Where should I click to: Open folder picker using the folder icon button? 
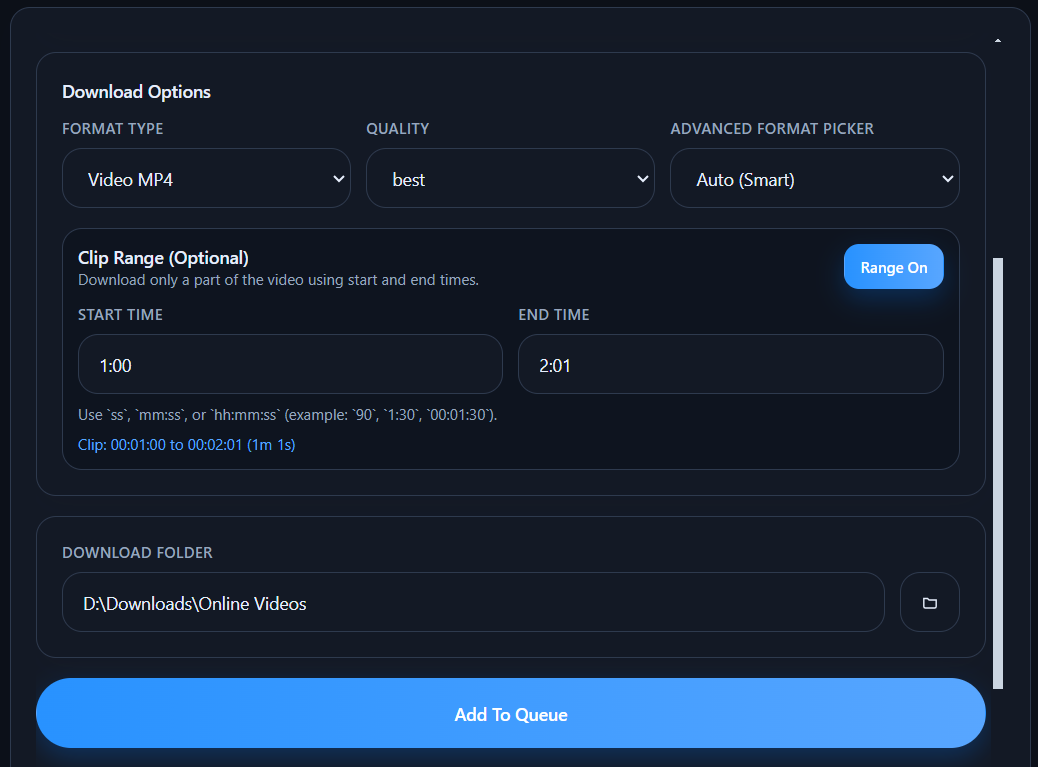tap(929, 602)
